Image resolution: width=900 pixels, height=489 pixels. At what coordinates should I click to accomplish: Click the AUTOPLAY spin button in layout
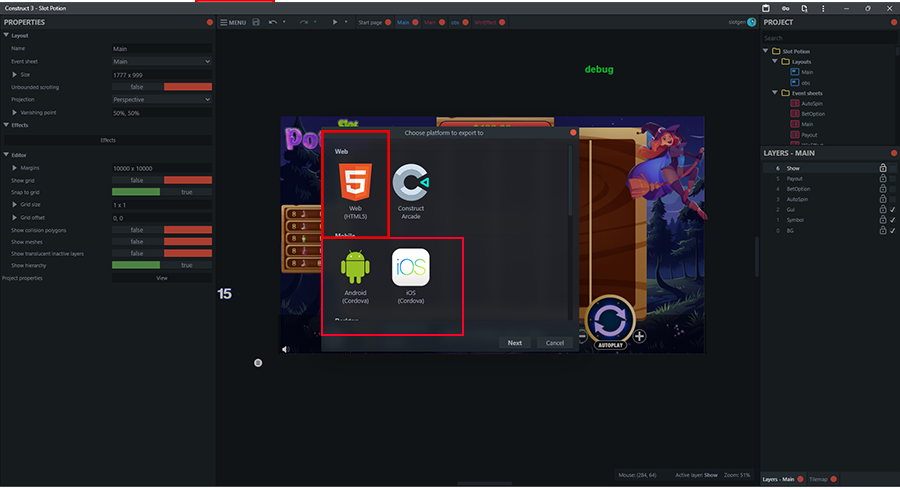610,323
